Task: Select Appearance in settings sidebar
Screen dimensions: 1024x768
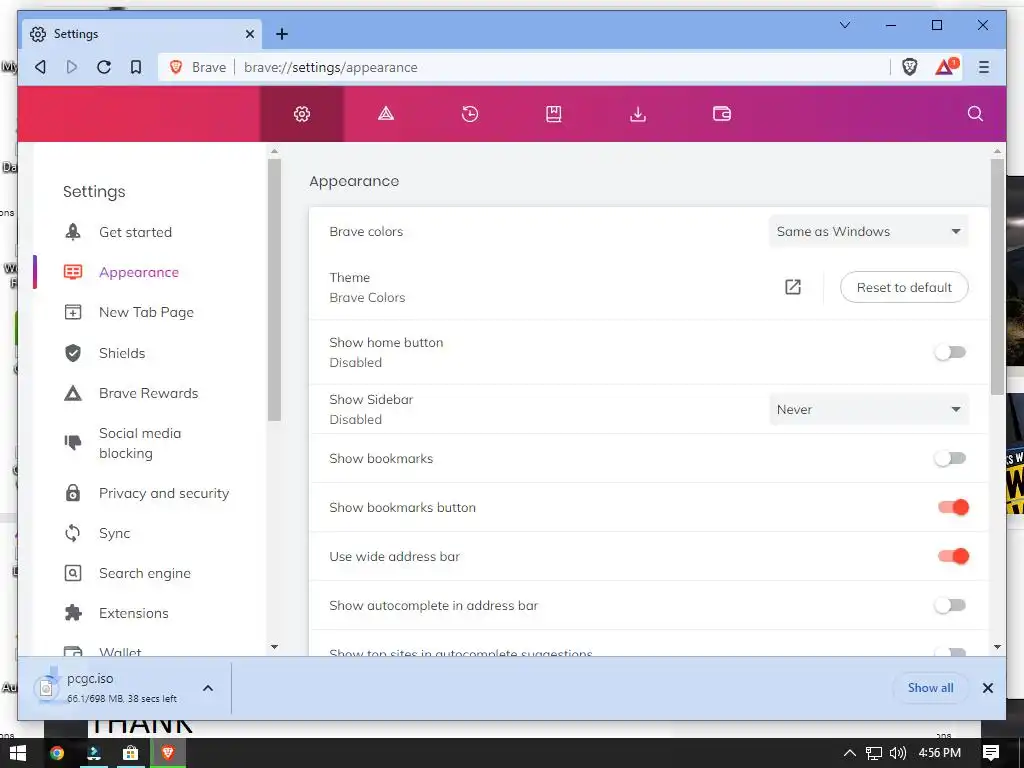Action: pyautogui.click(x=138, y=272)
